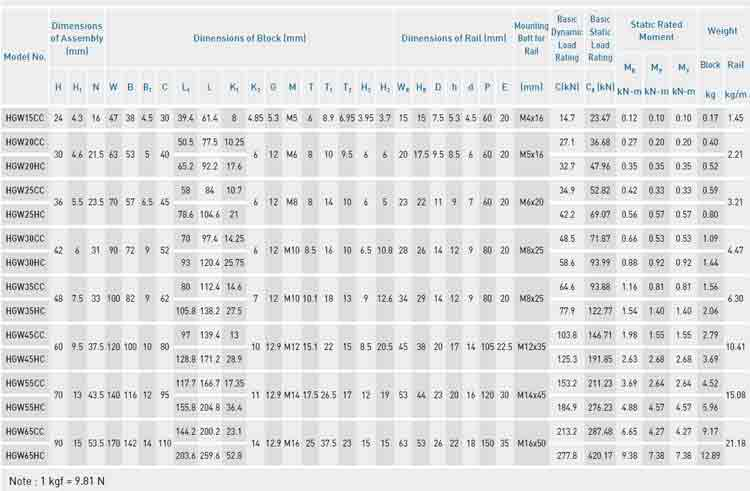
Task: Click dynamic load value 103.8
Action: (x=567, y=335)
